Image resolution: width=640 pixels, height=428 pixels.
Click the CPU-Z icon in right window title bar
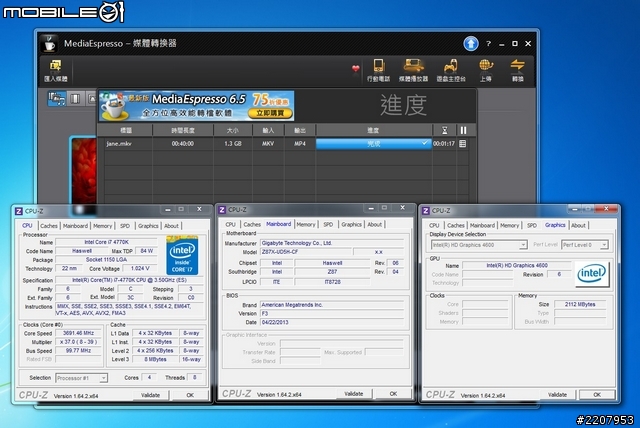pyautogui.click(x=426, y=211)
